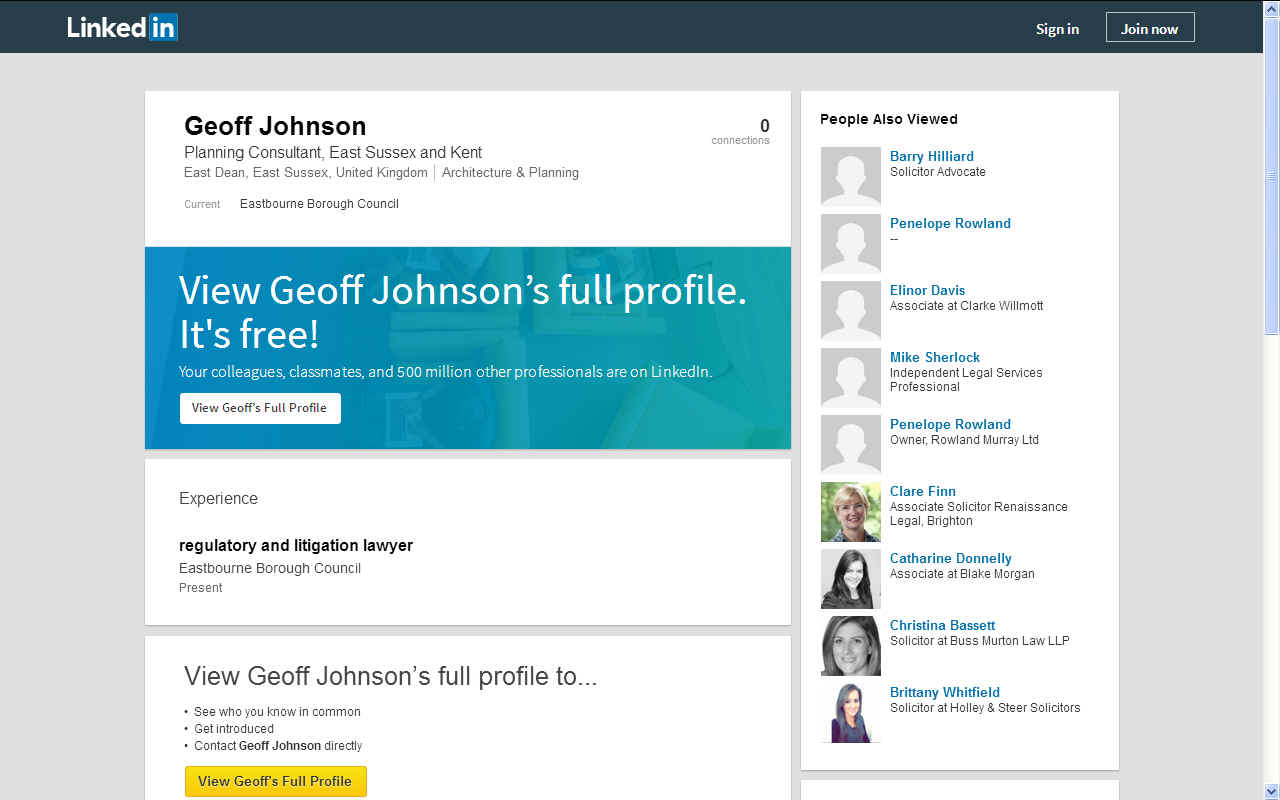Open Barry Hilliard's name link

931,156
